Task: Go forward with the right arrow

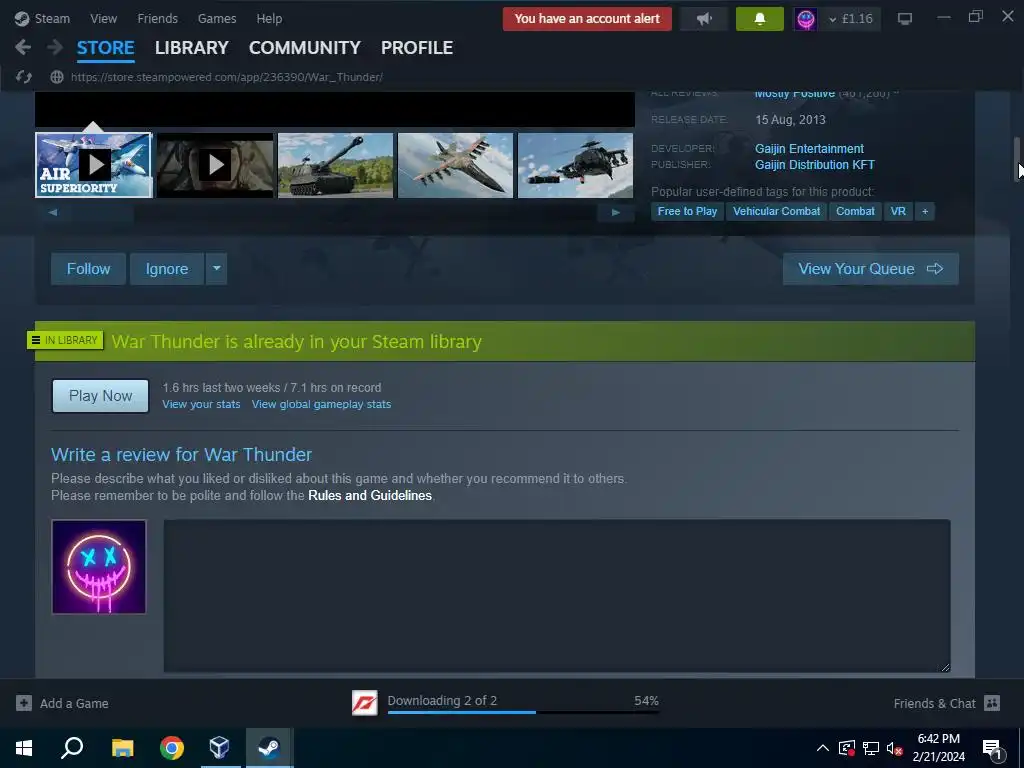Action: pyautogui.click(x=55, y=47)
